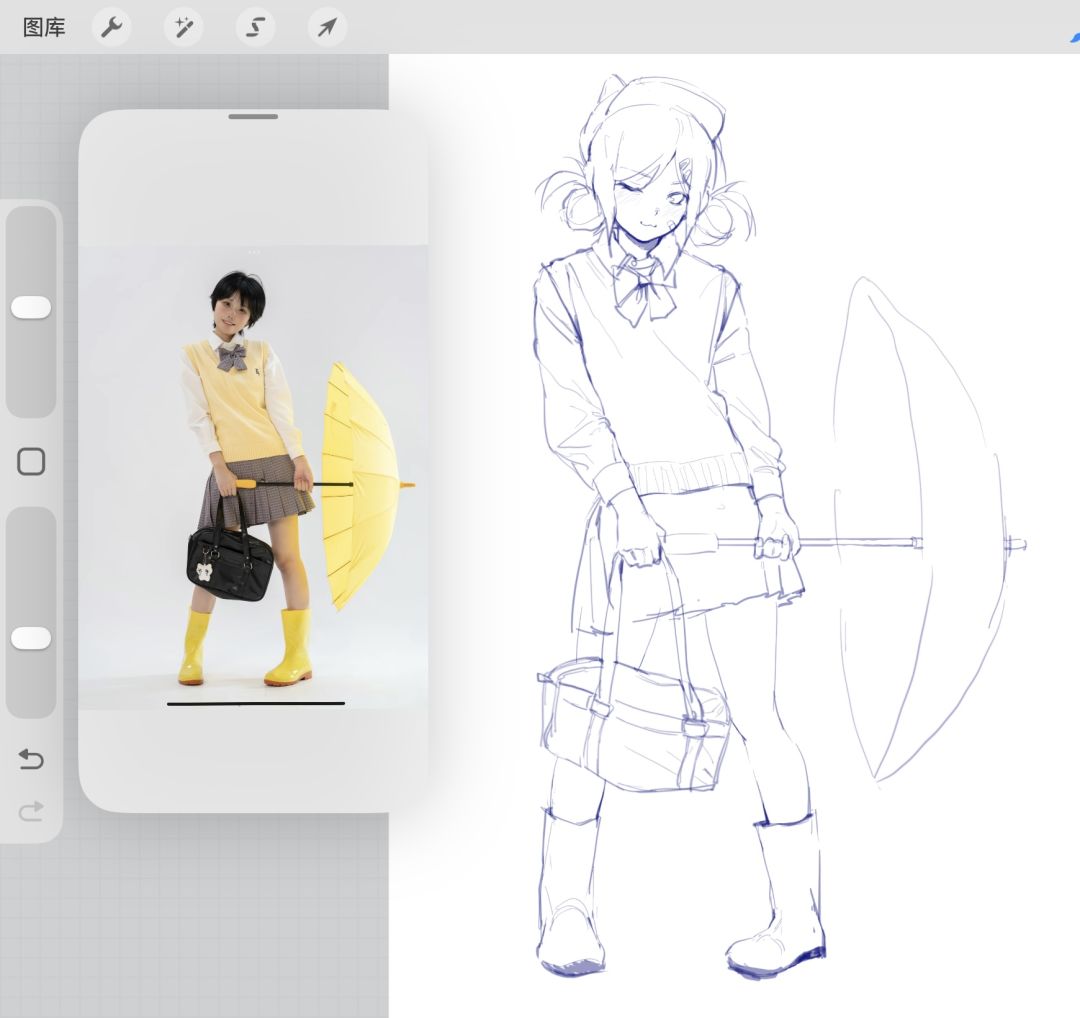Undo the last stroke

(x=31, y=759)
